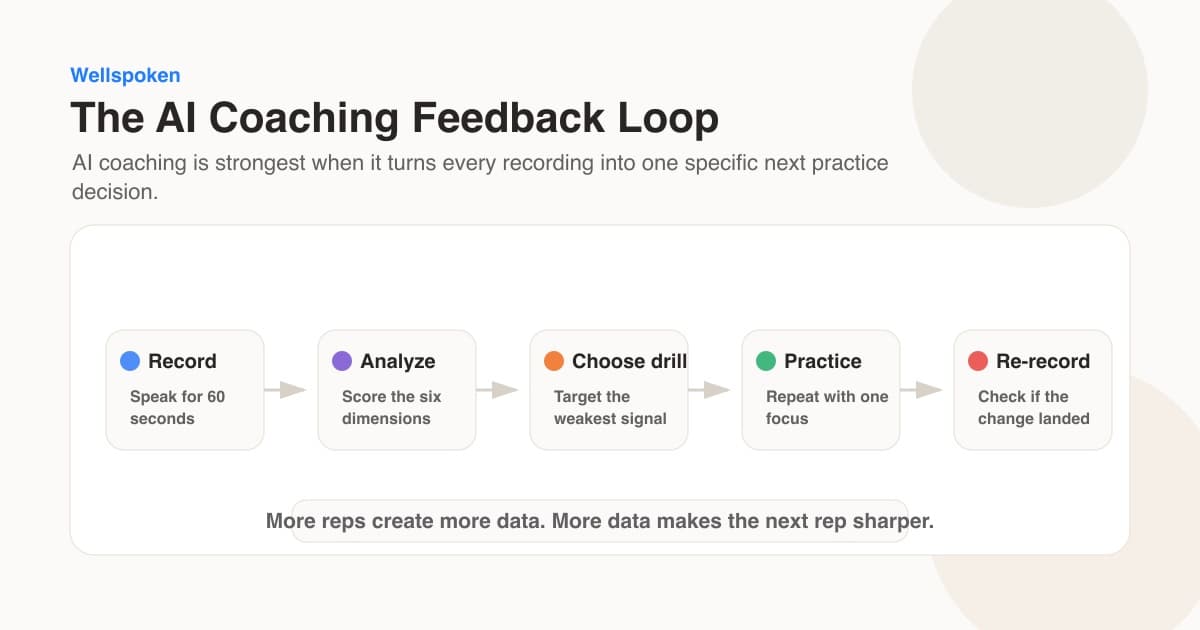Select the Choose drill step heading
1200x630 pixels.
[630, 361]
